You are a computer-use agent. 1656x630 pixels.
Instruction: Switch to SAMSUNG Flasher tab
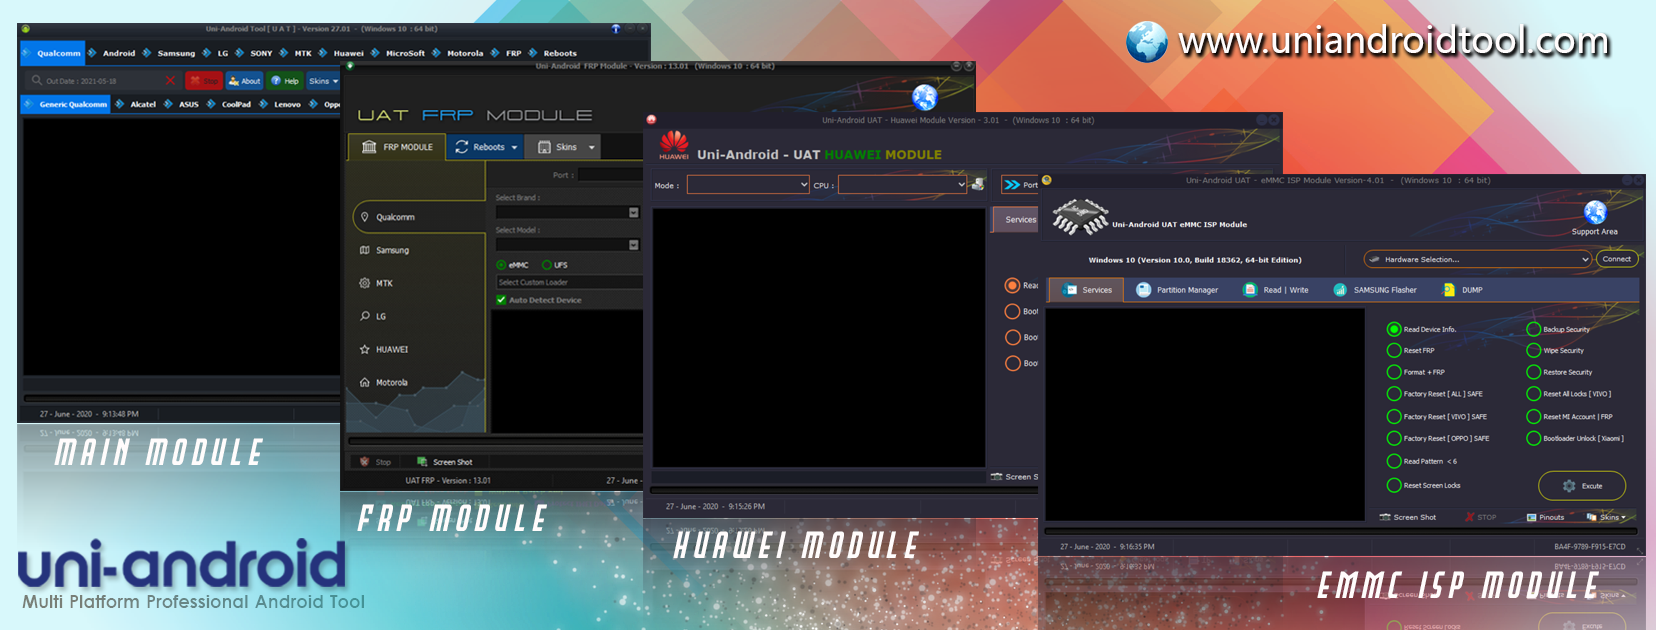tap(1375, 290)
